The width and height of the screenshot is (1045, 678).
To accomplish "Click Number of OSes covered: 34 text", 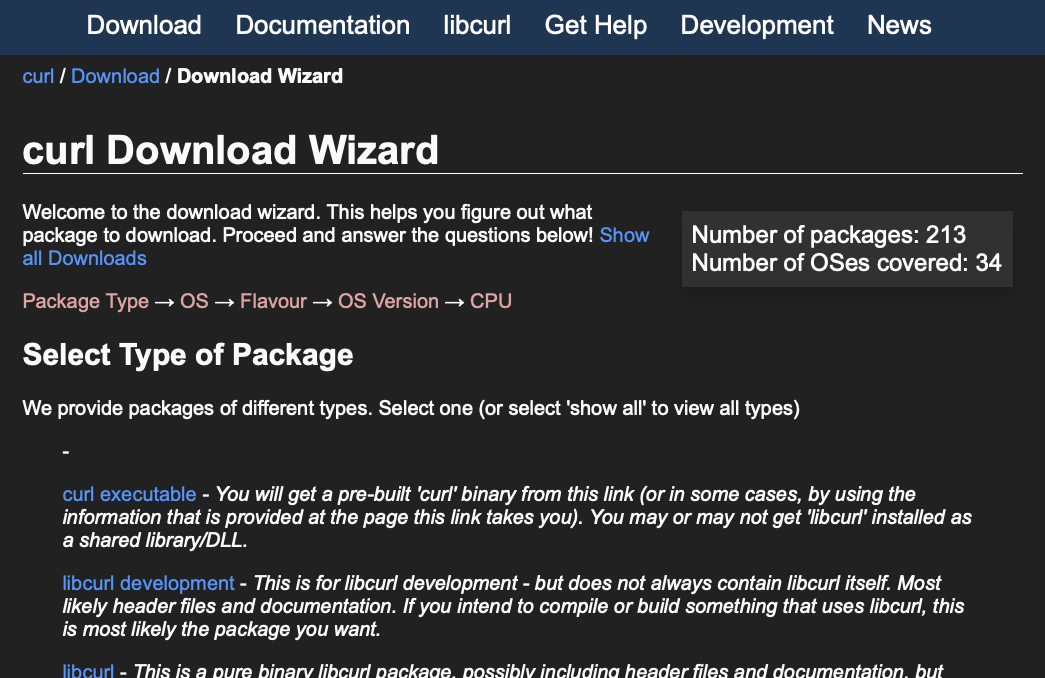I will [x=846, y=263].
